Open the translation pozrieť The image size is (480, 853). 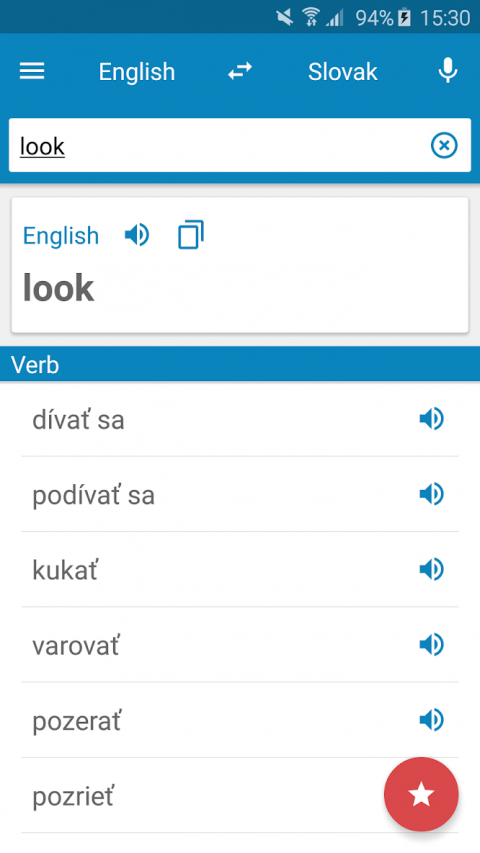coord(201,796)
